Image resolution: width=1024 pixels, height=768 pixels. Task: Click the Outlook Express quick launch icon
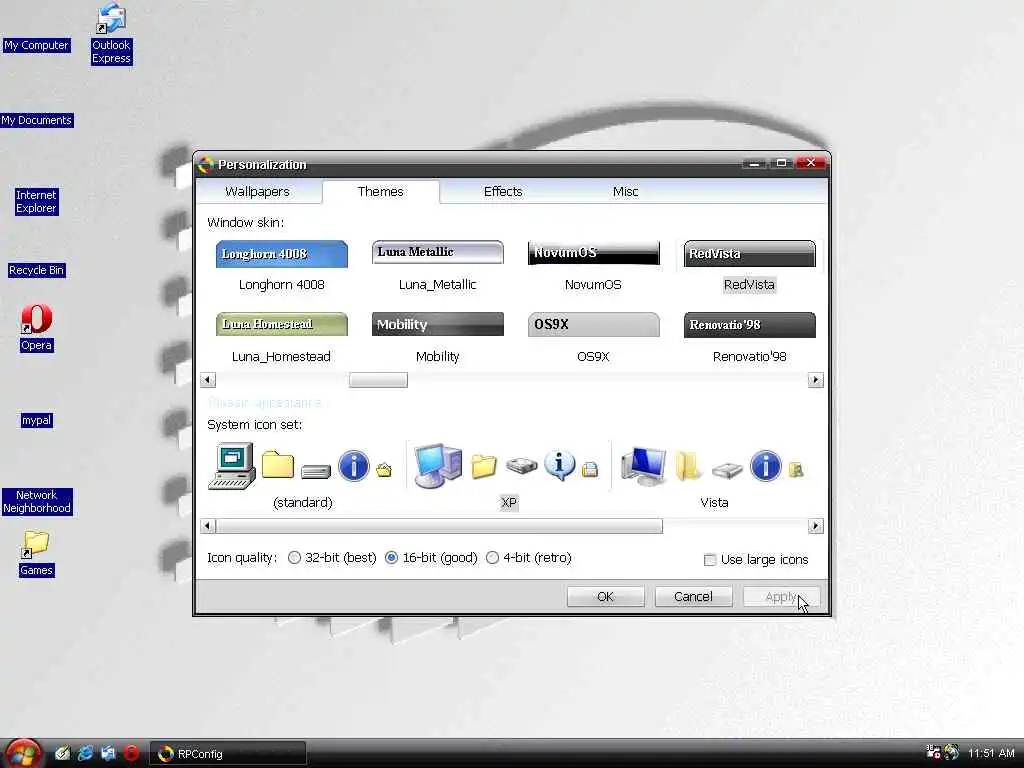click(x=108, y=753)
